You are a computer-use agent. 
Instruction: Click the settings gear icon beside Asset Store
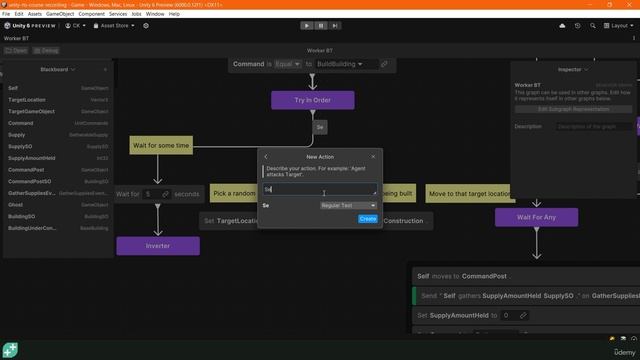pyautogui.click(x=146, y=26)
